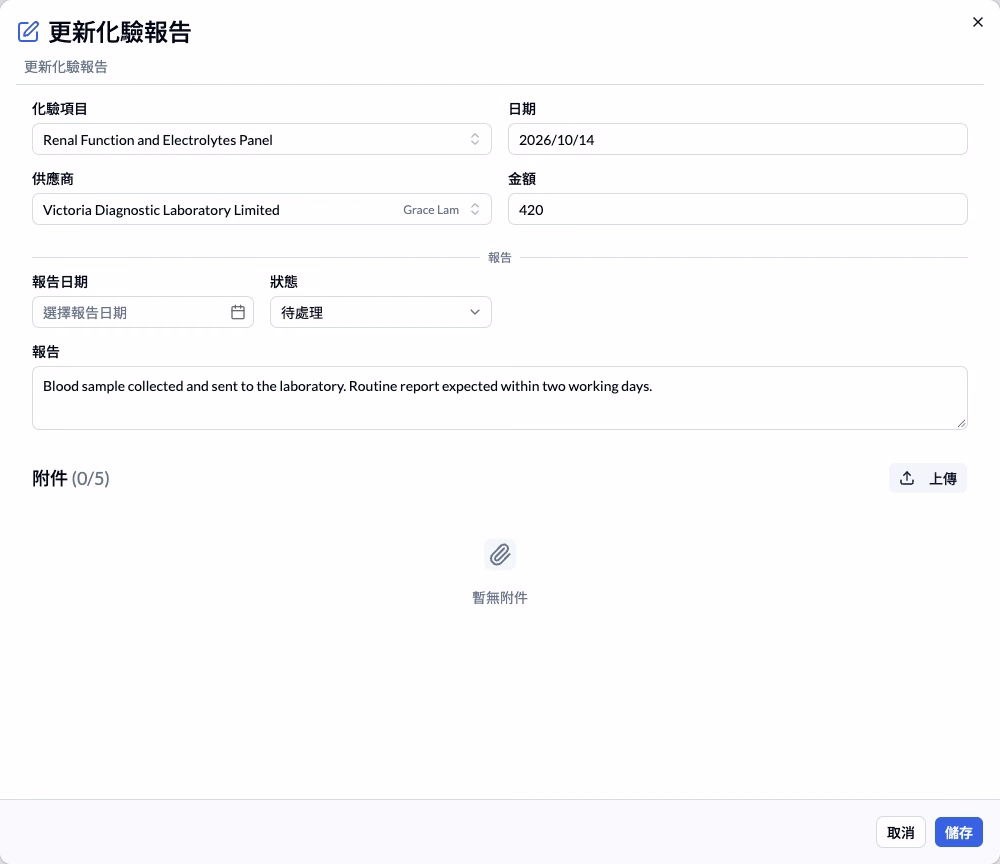Expand the 化驗項目 test selector
Screen dimensions: 1000x864
261,140
